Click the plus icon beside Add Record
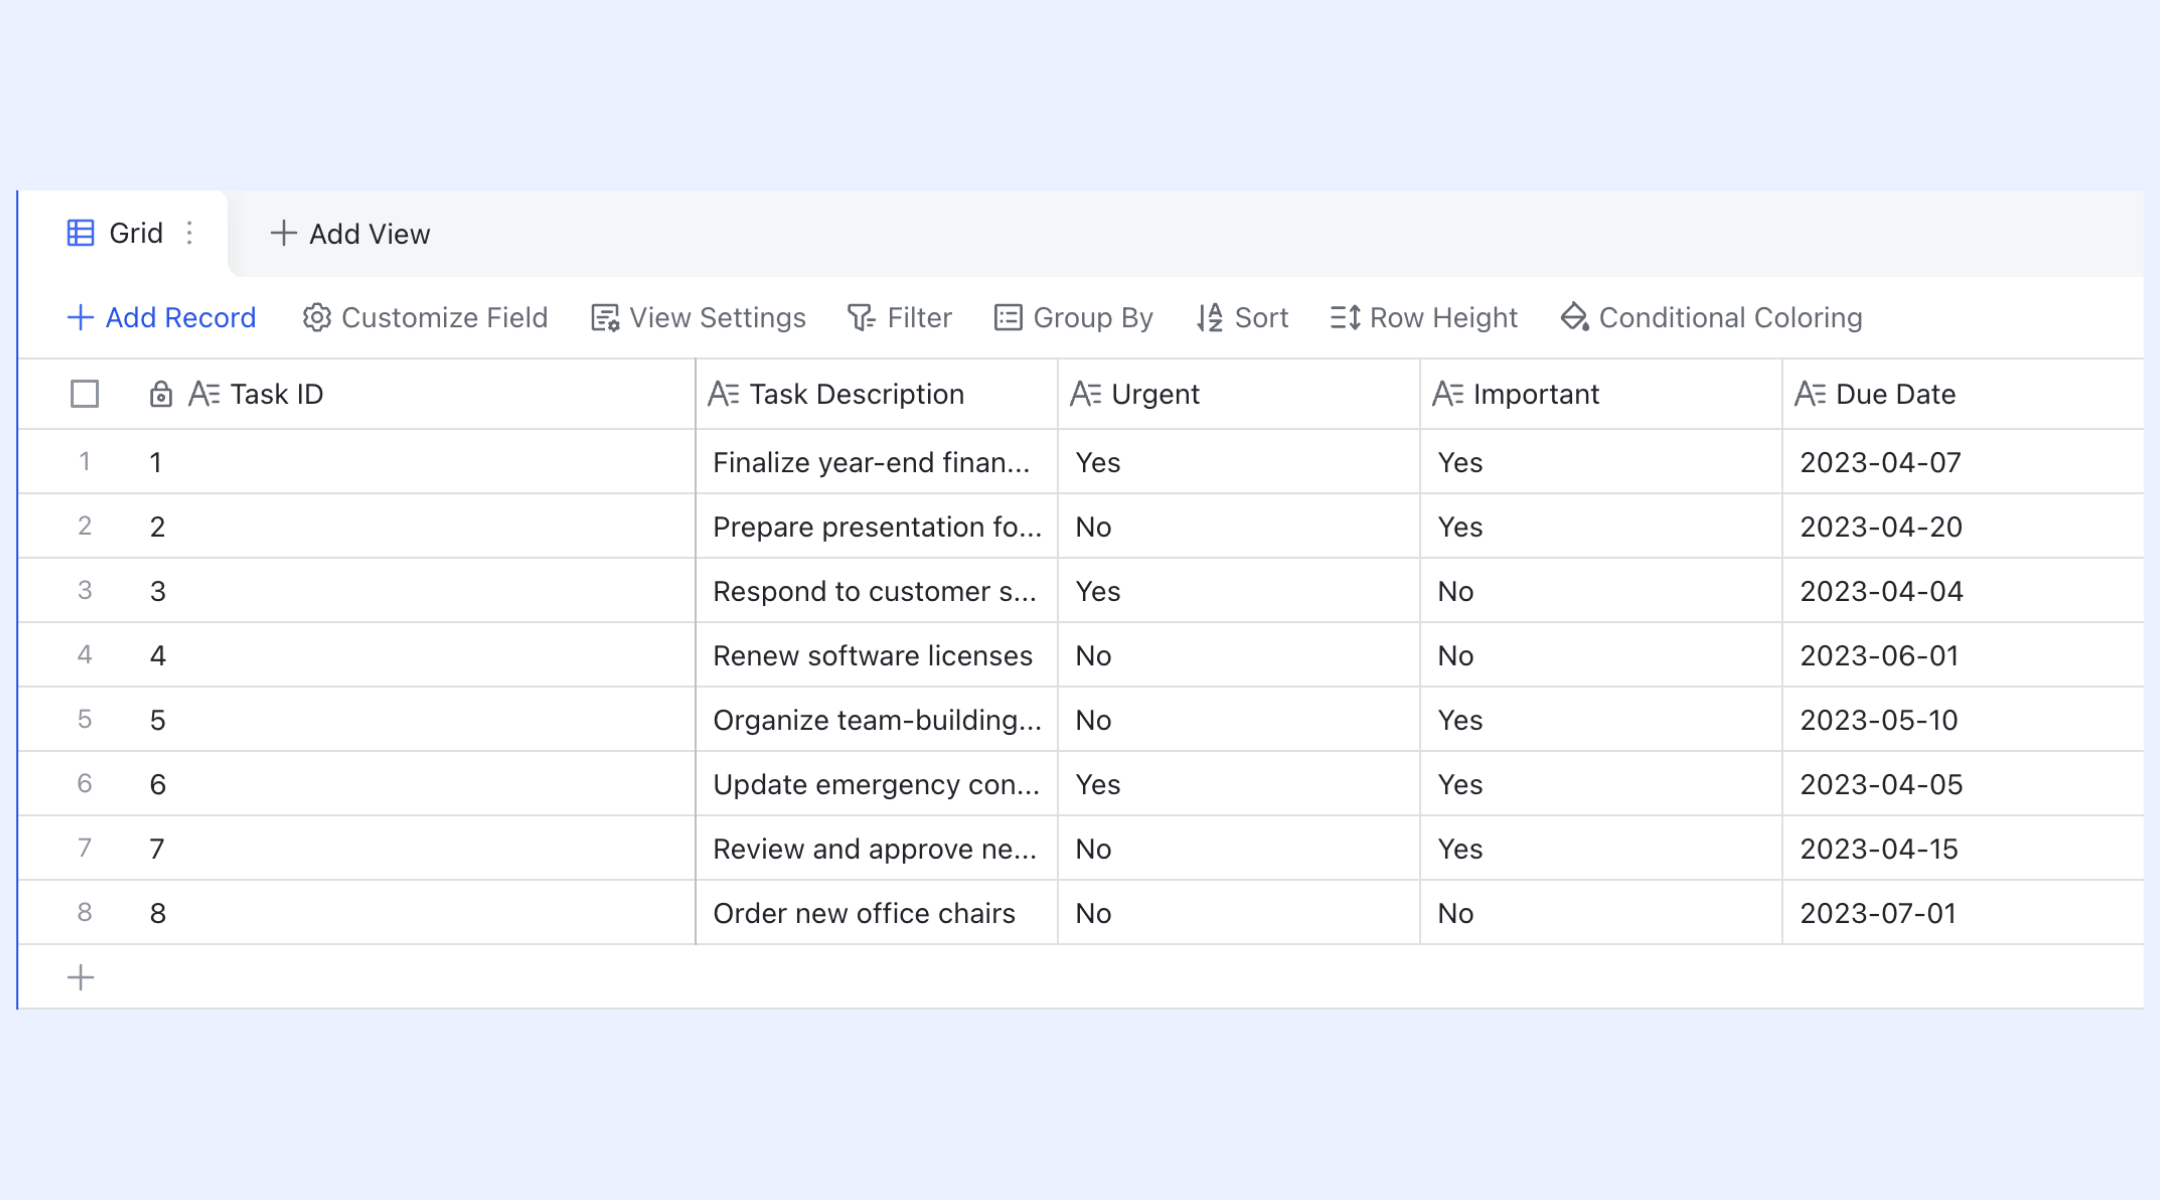Viewport: 2160px width, 1200px height. click(x=80, y=317)
